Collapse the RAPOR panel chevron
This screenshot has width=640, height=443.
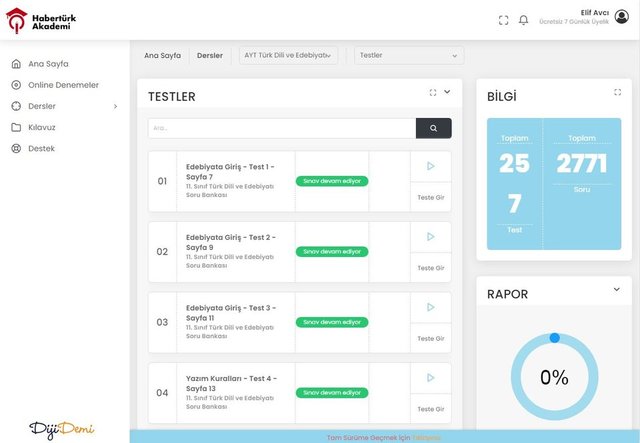pos(616,290)
